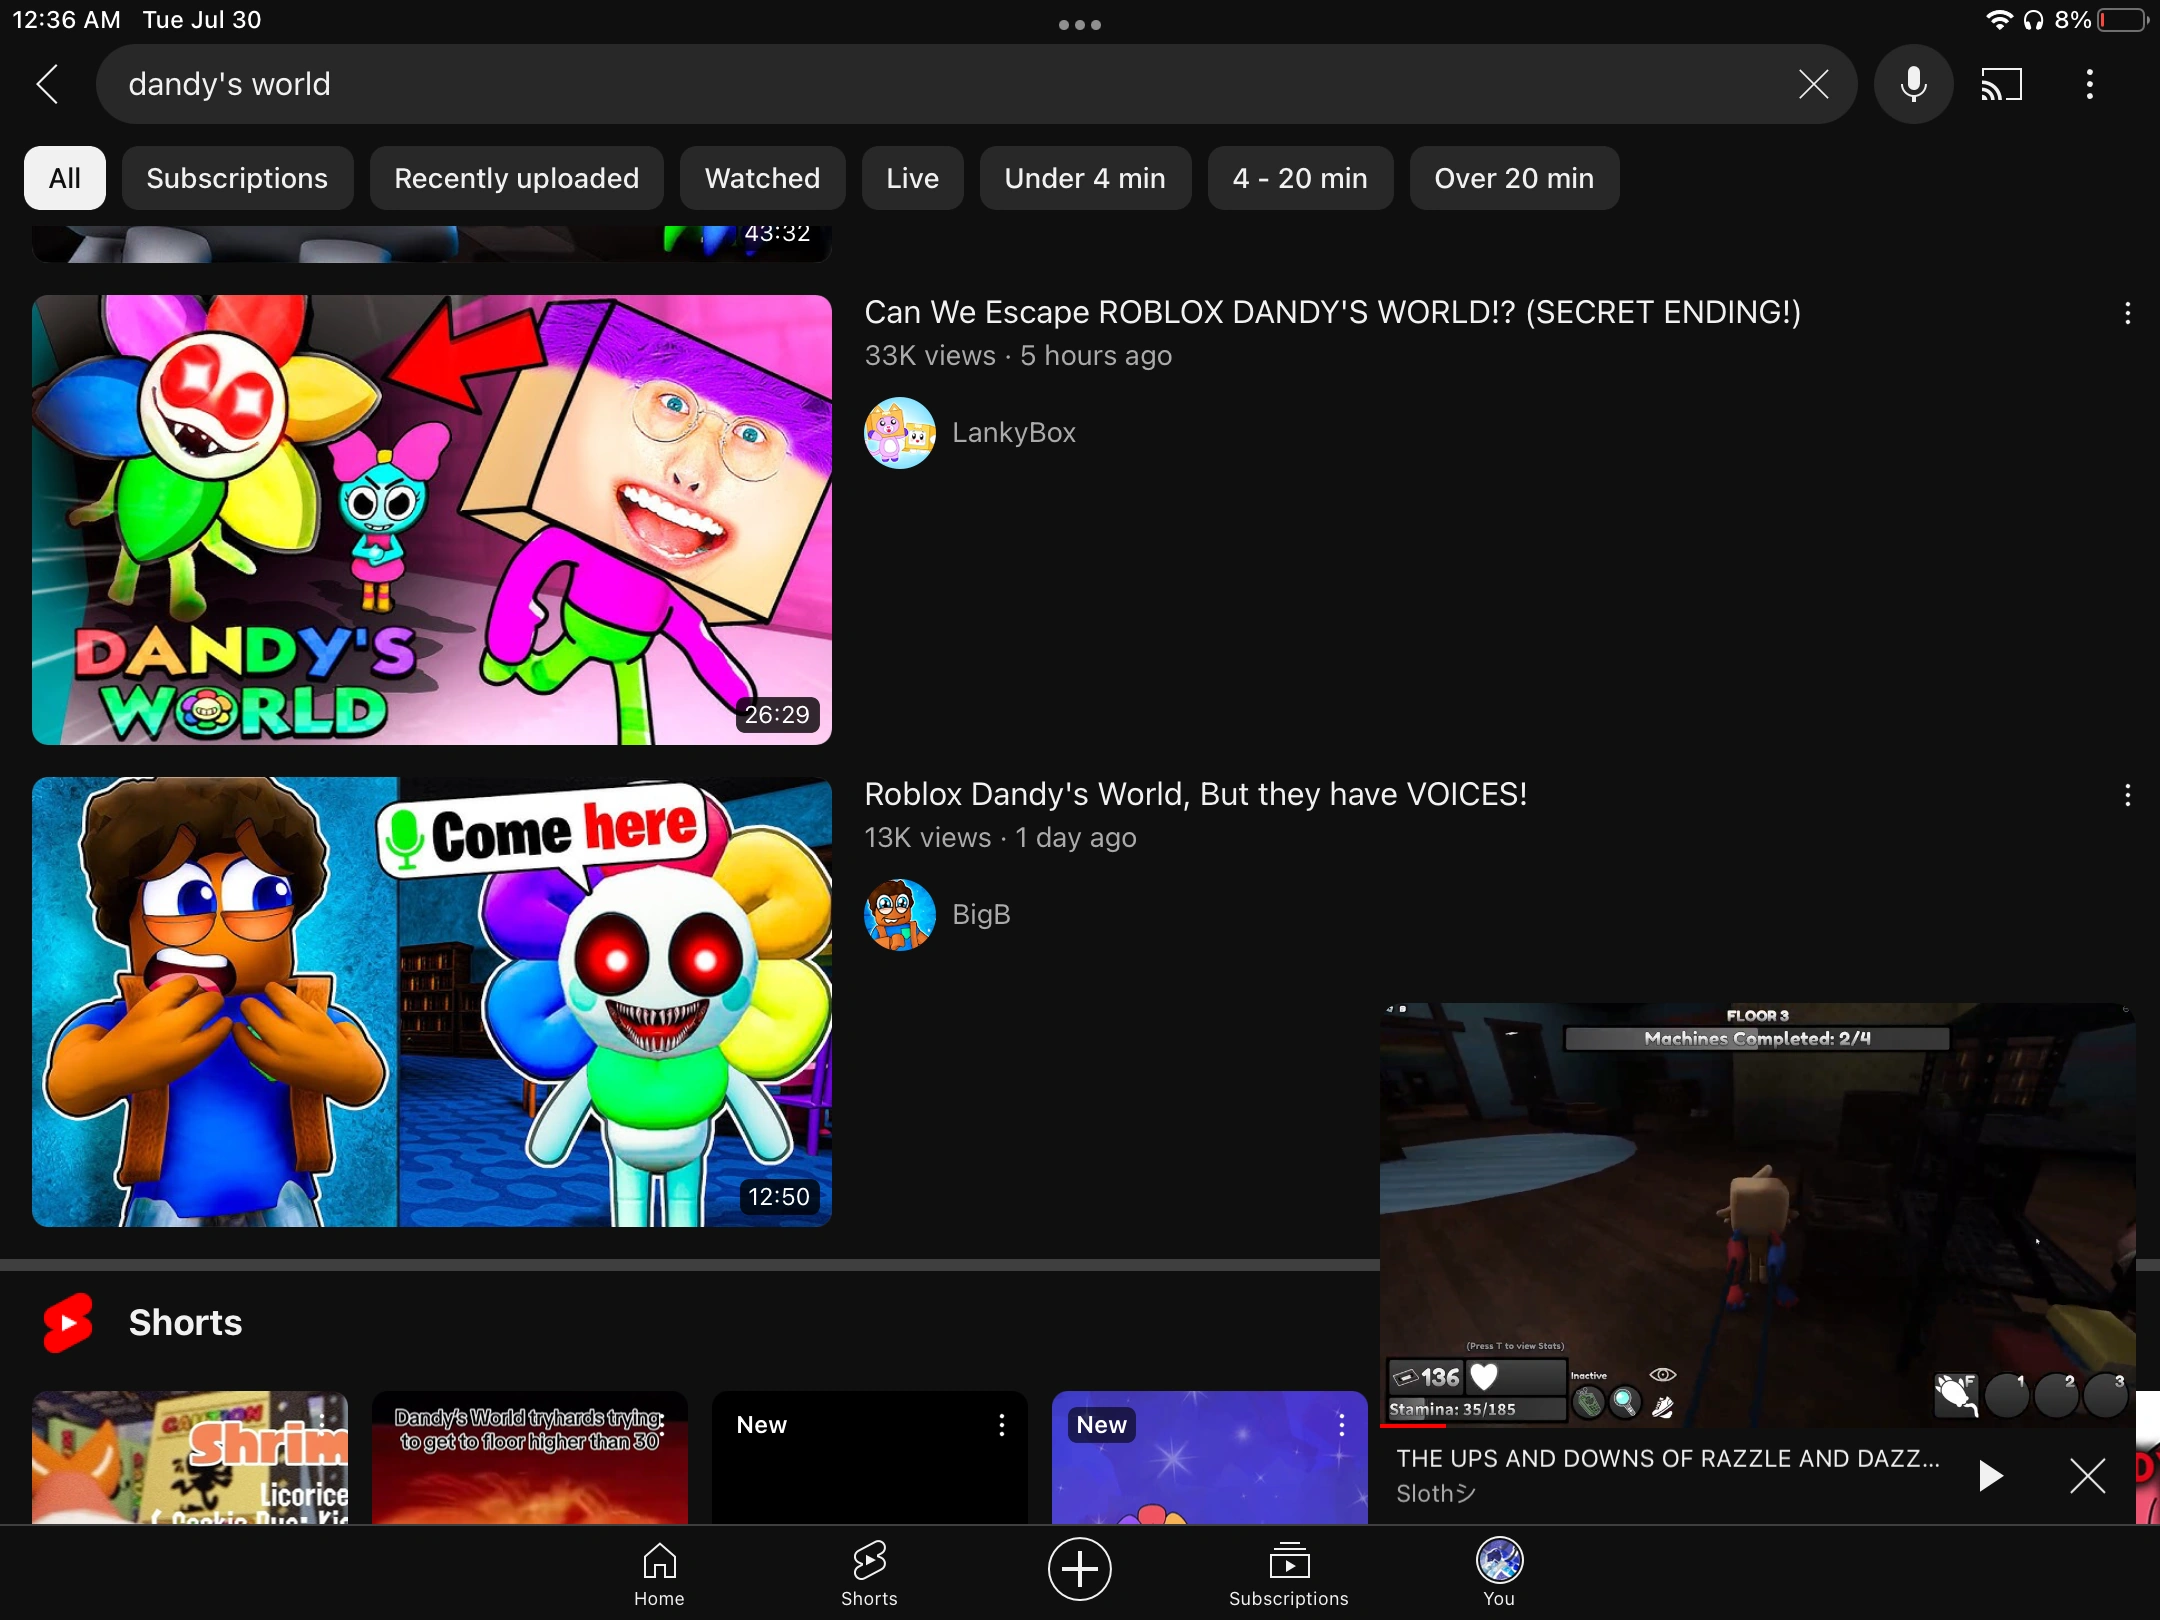Screen dimensions: 2160x1620
Task: Open Subscriptions in bottom navigation
Action: 1288,1572
